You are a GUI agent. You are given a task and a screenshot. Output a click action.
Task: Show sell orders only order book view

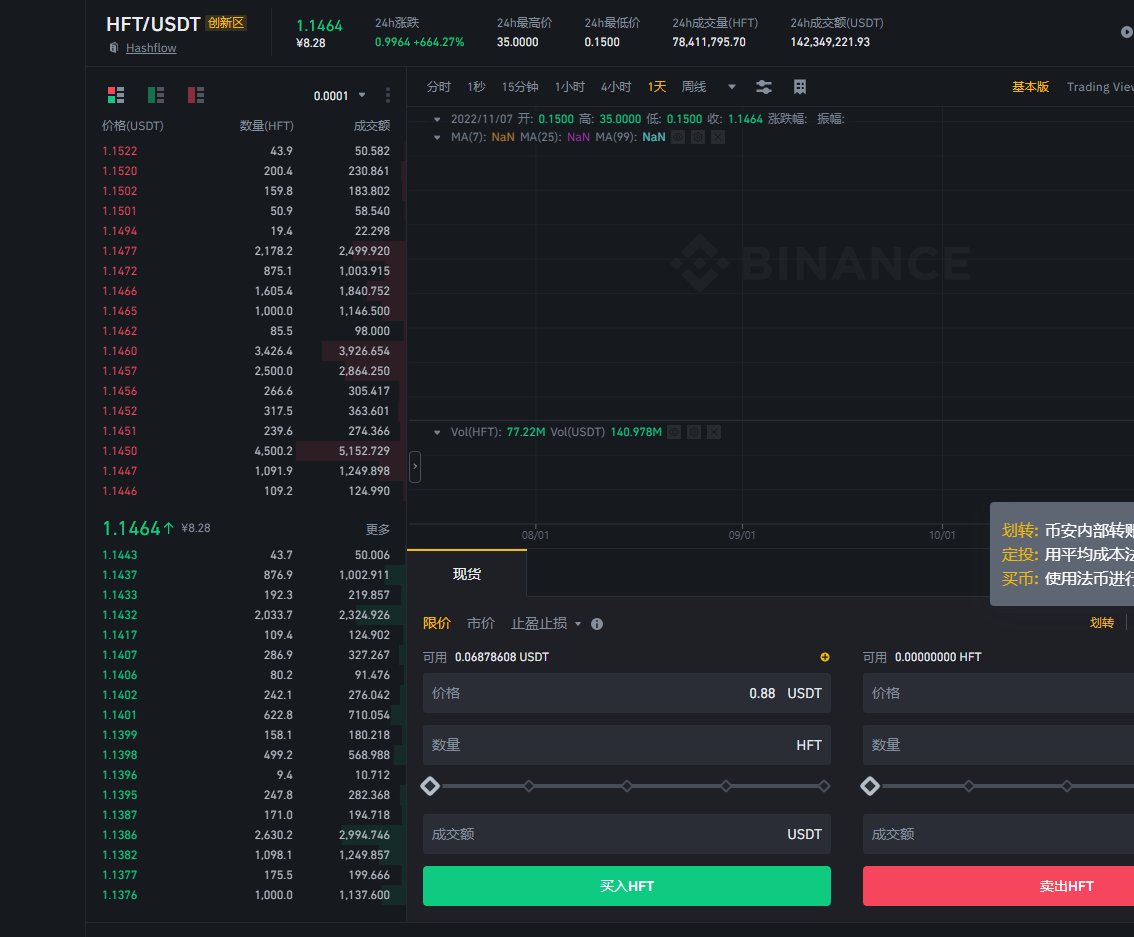click(195, 95)
